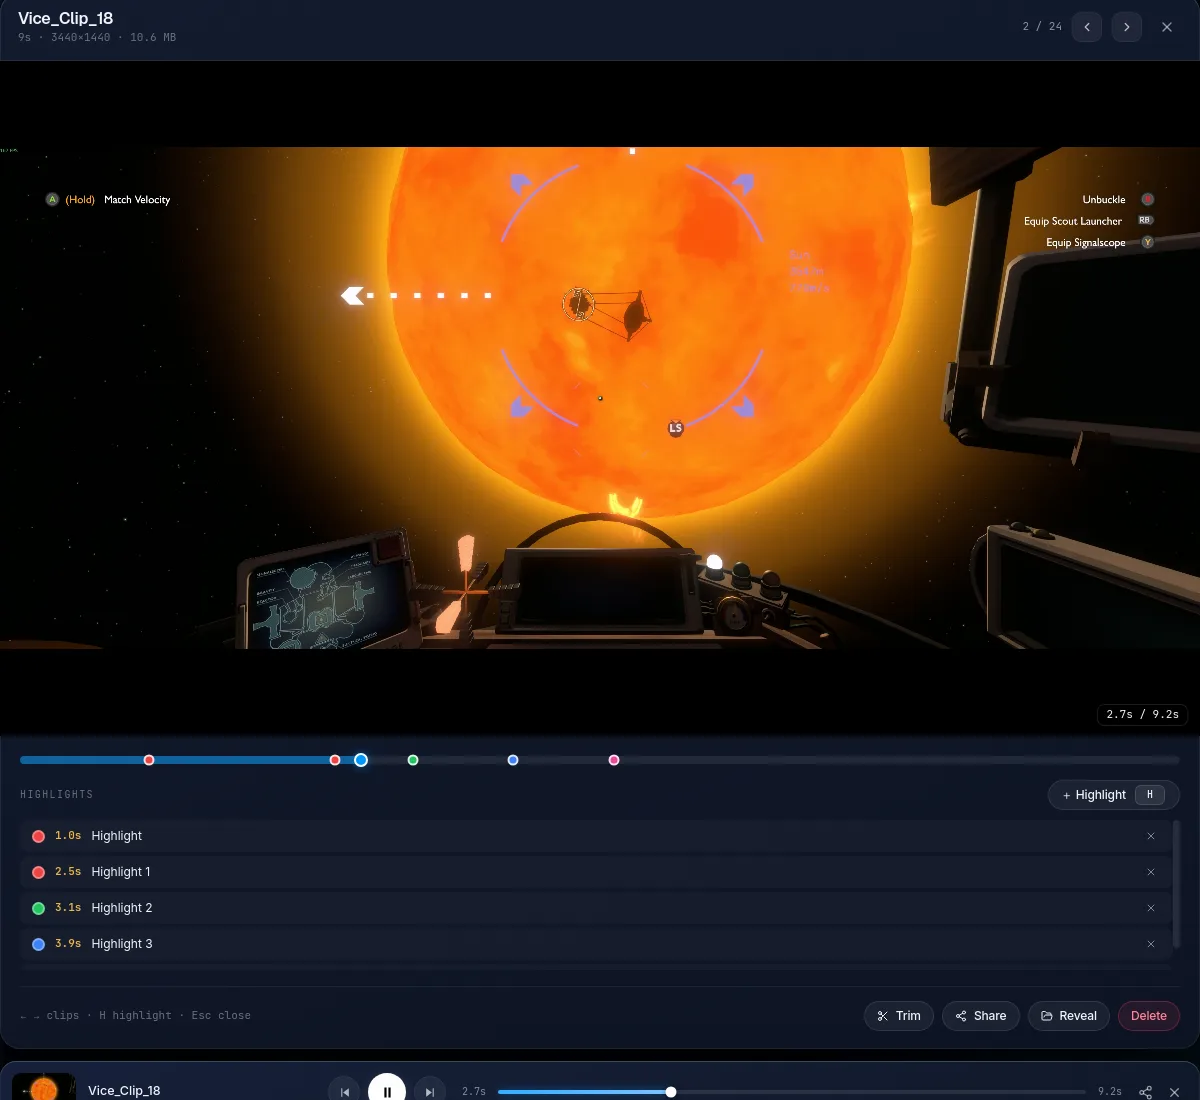This screenshot has width=1200, height=1100.
Task: Open the Trim tool
Action: click(x=899, y=1016)
